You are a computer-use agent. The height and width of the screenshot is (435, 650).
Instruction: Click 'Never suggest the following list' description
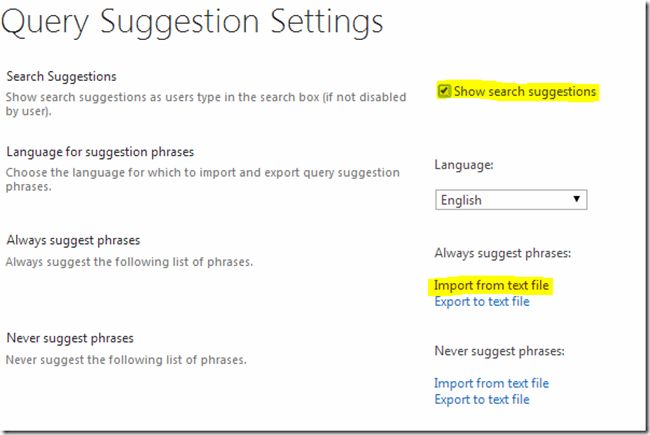pos(126,359)
